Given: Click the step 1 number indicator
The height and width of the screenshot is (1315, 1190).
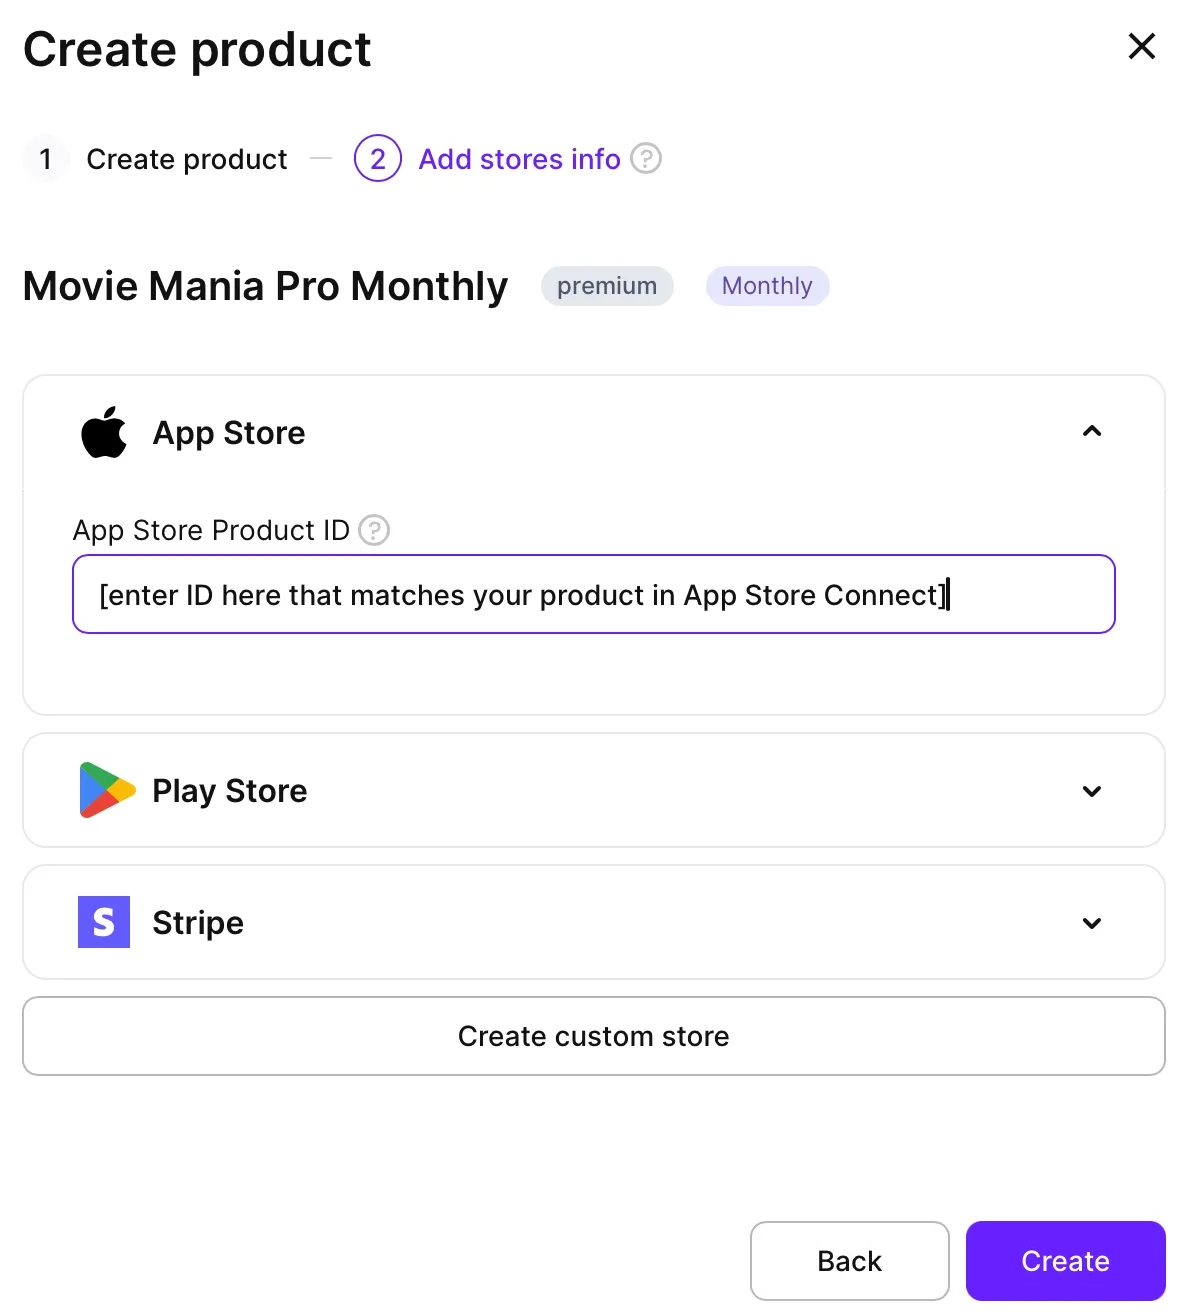Looking at the screenshot, I should coord(46,159).
